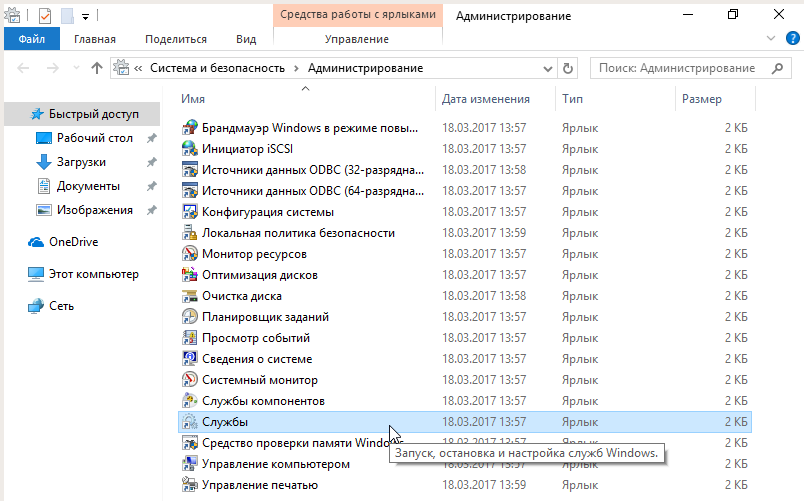Unpin Рабочий стол using its pin icon
The width and height of the screenshot is (804, 501).
152,138
